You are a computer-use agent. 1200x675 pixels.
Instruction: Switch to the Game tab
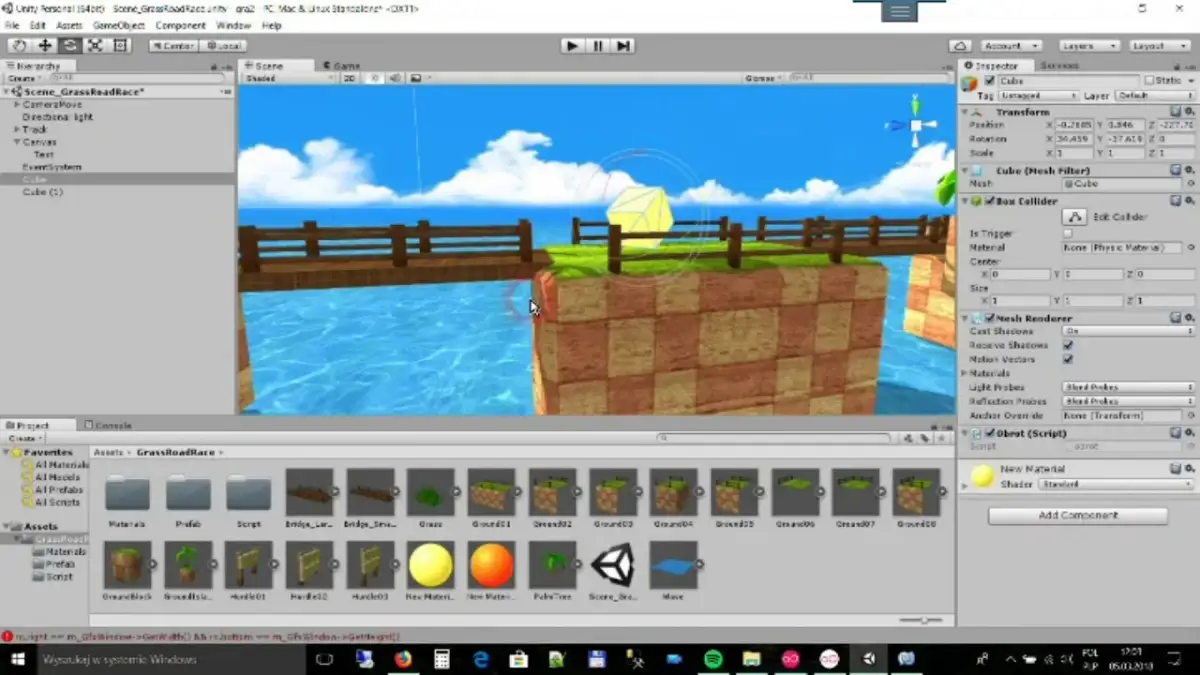point(346,66)
